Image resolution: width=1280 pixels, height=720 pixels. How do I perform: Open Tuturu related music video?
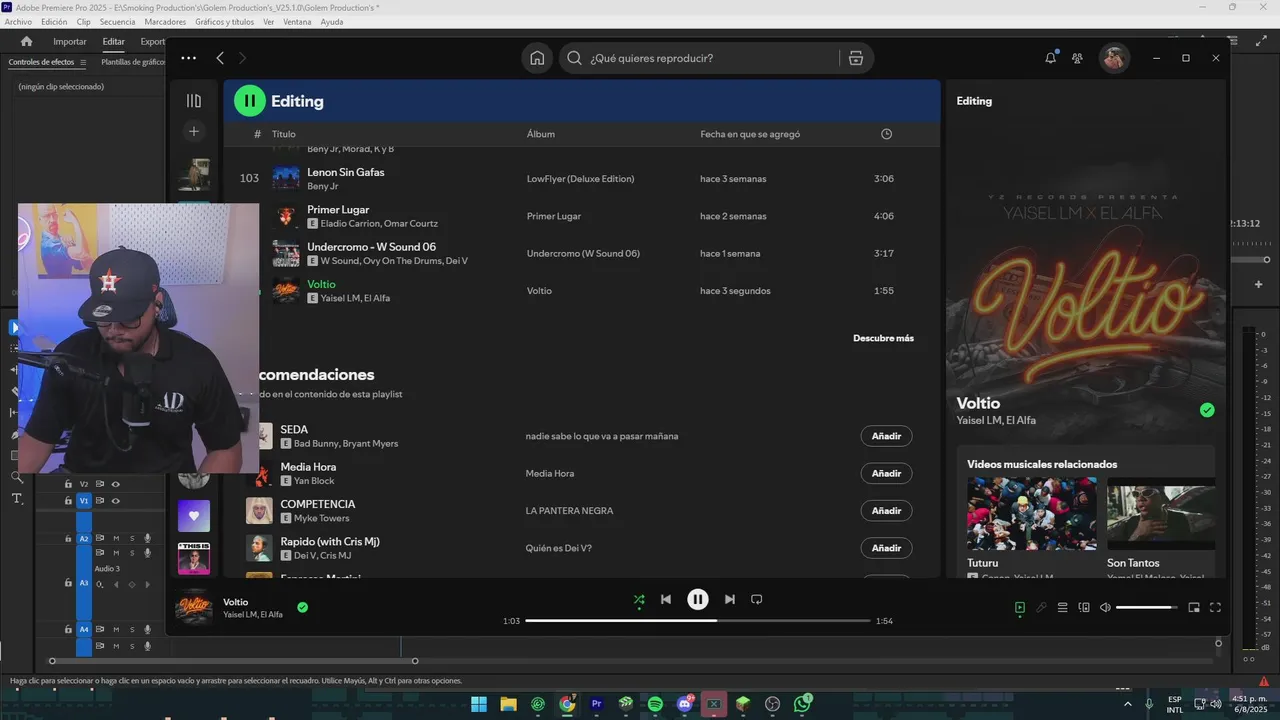click(1031, 514)
